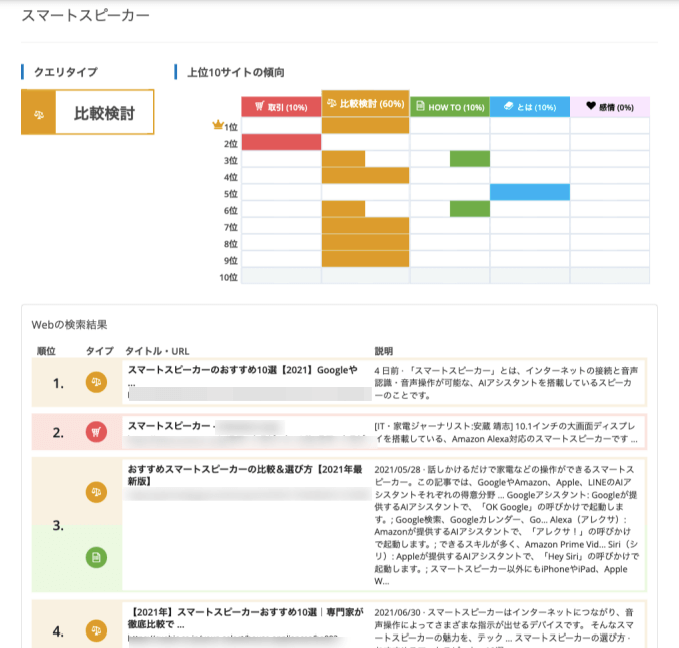Screen dimensions: 679x648
Task: Click the red 取引 bar at 2位
Action: (281, 142)
